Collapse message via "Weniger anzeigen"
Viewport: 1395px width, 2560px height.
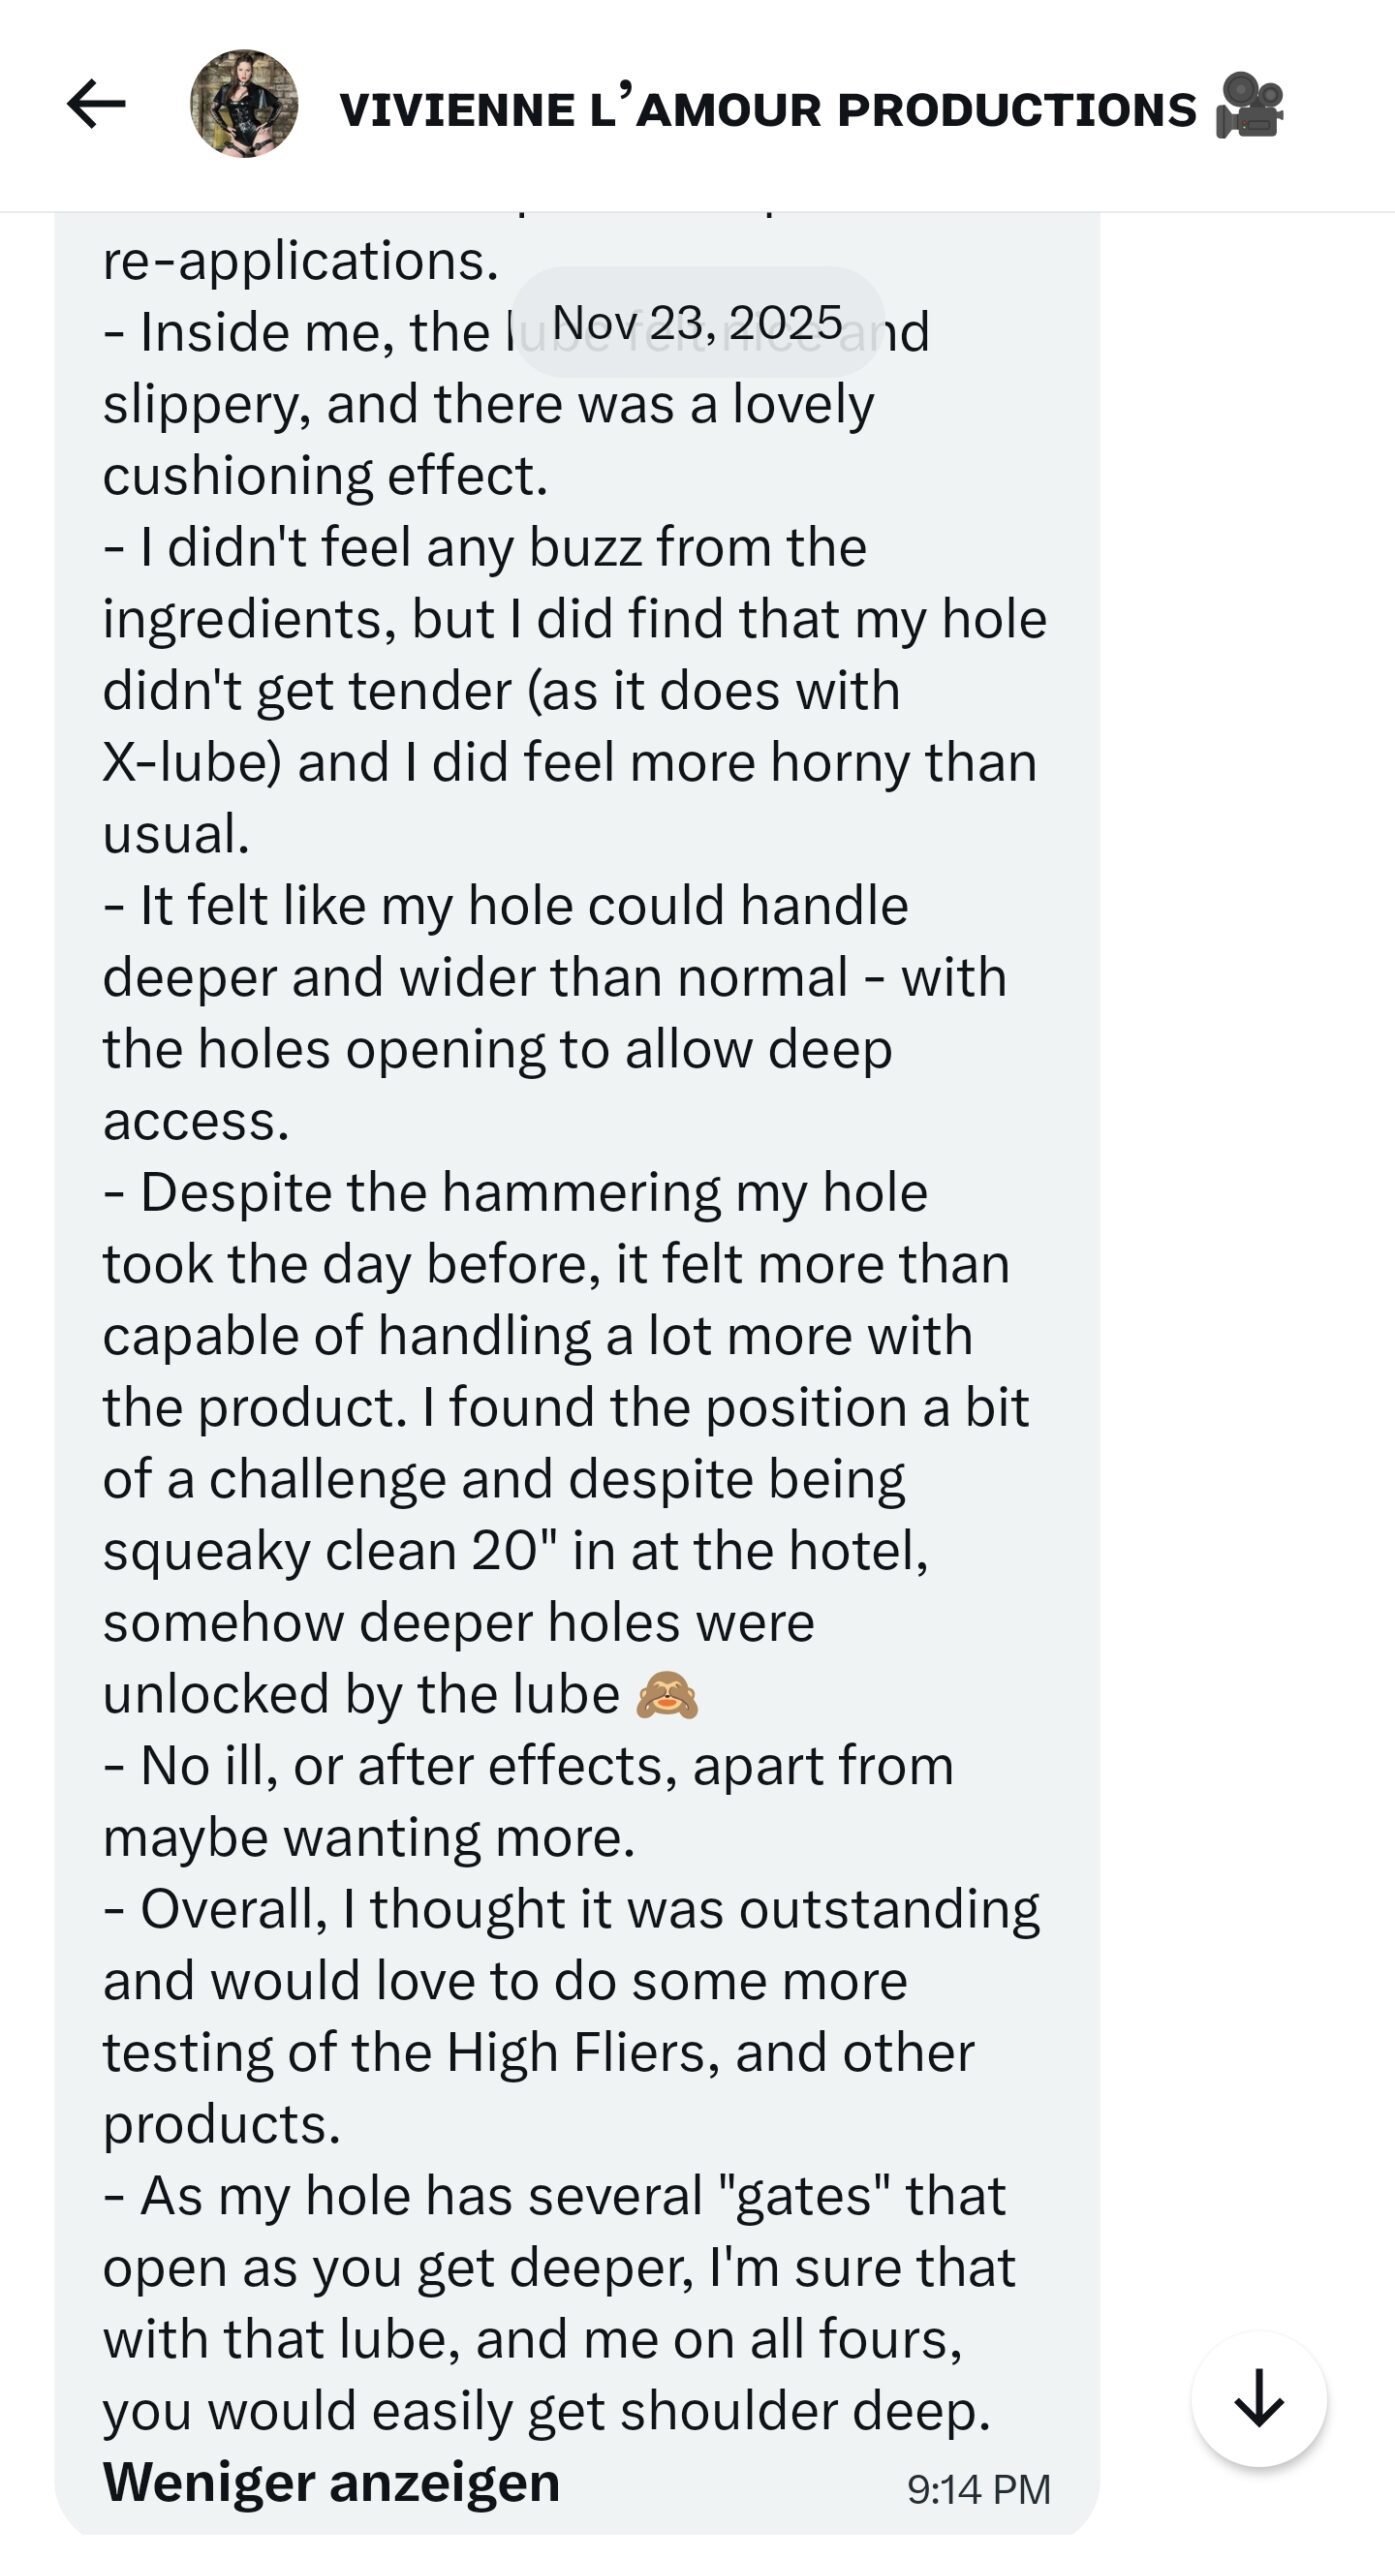coord(331,2483)
